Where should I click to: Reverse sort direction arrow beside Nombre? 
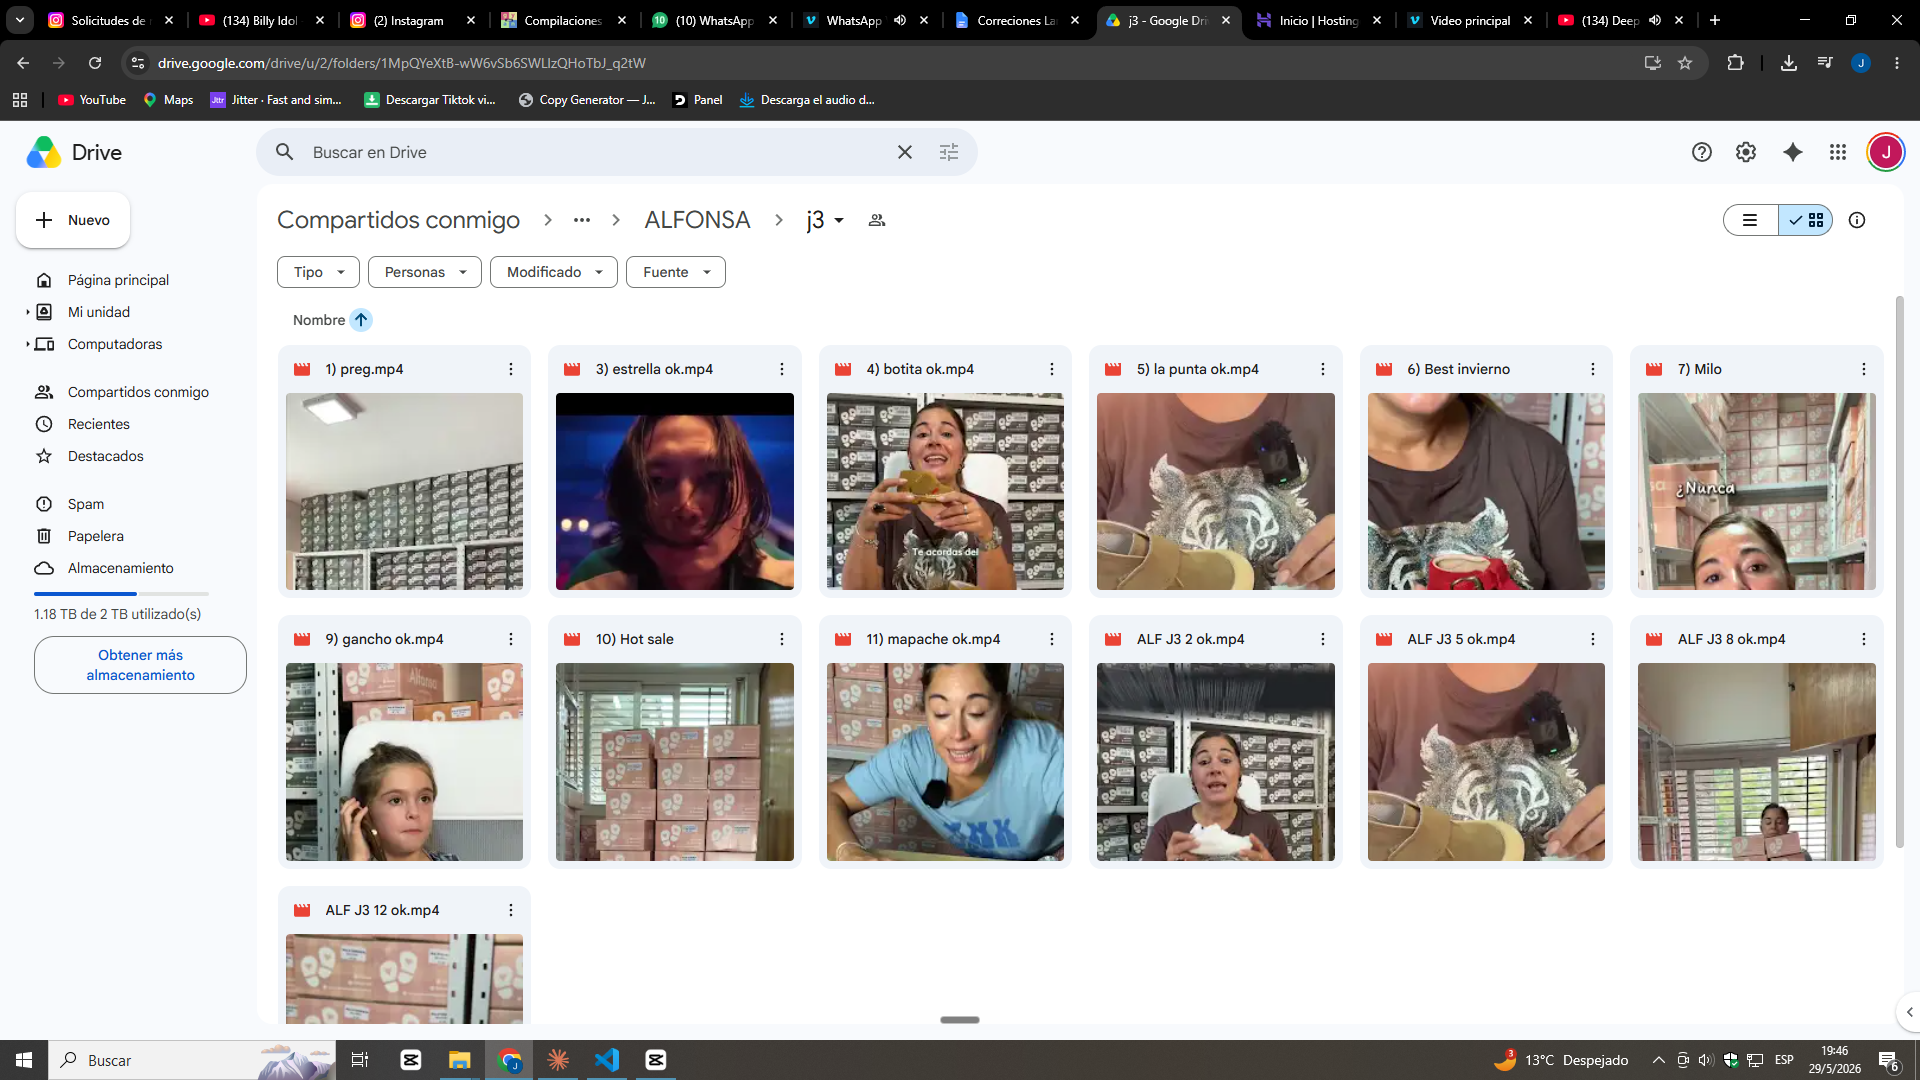click(x=361, y=320)
